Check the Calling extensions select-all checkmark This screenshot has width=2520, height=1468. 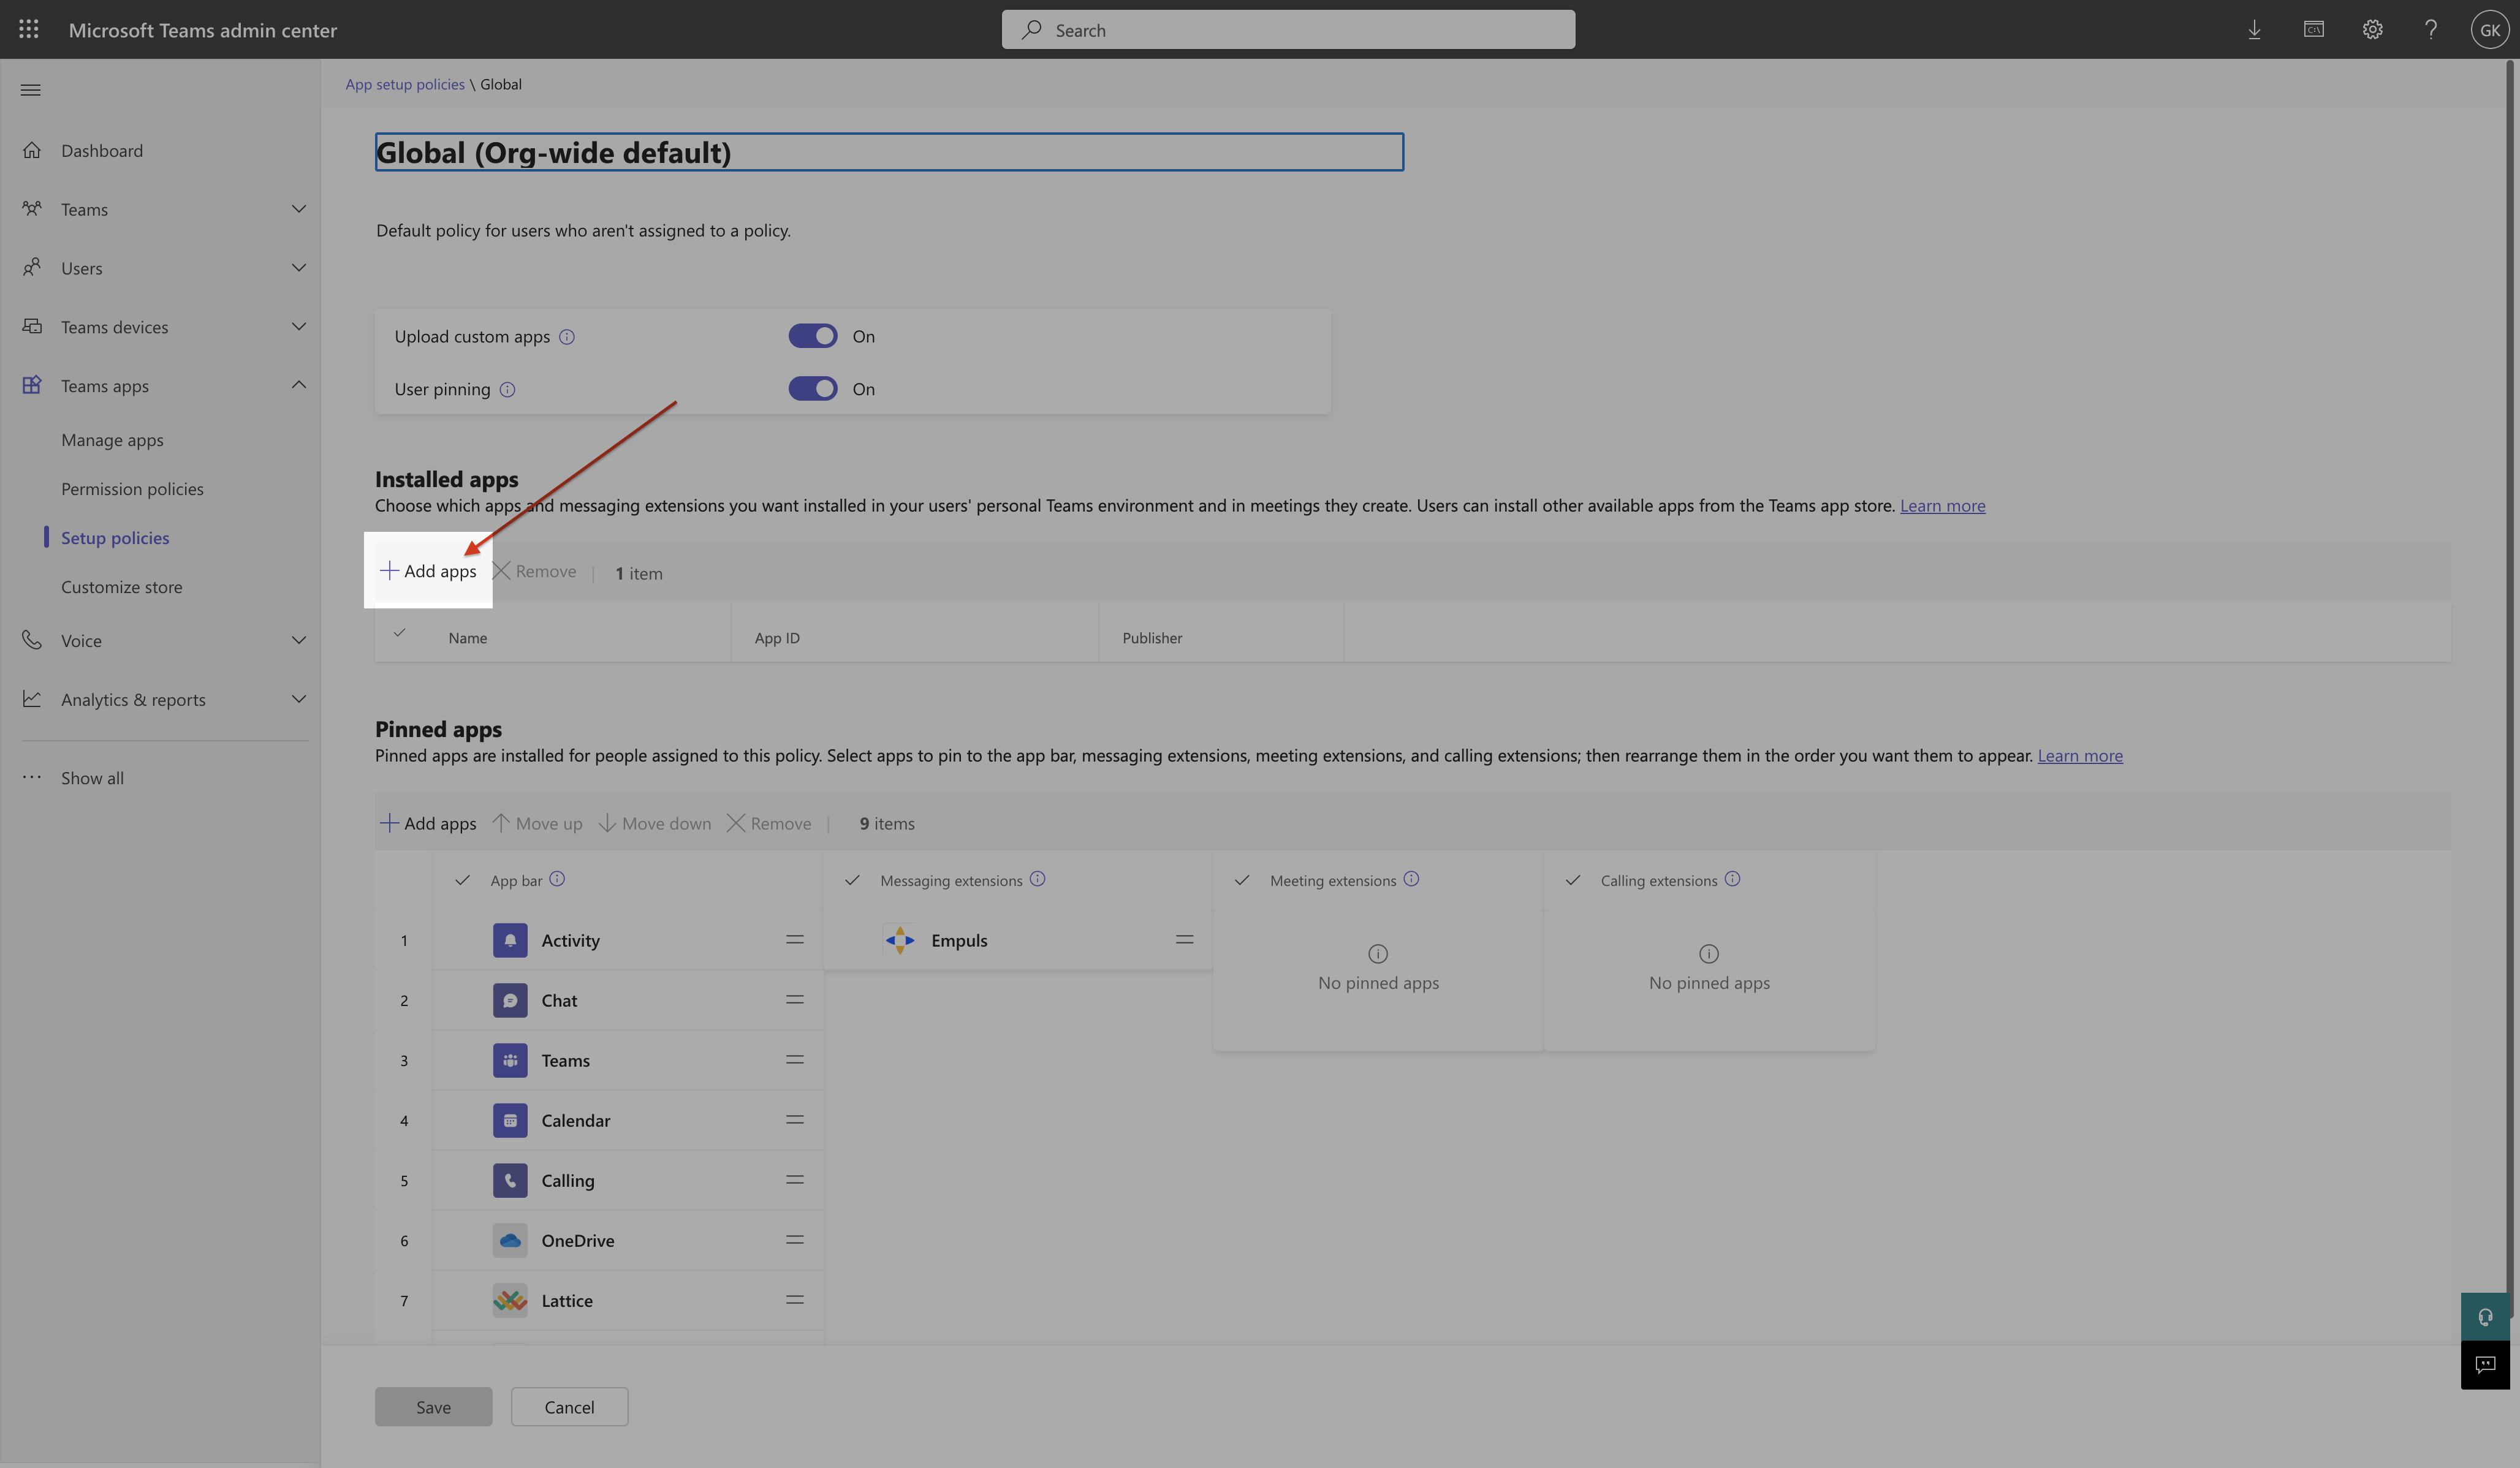[x=1573, y=880]
